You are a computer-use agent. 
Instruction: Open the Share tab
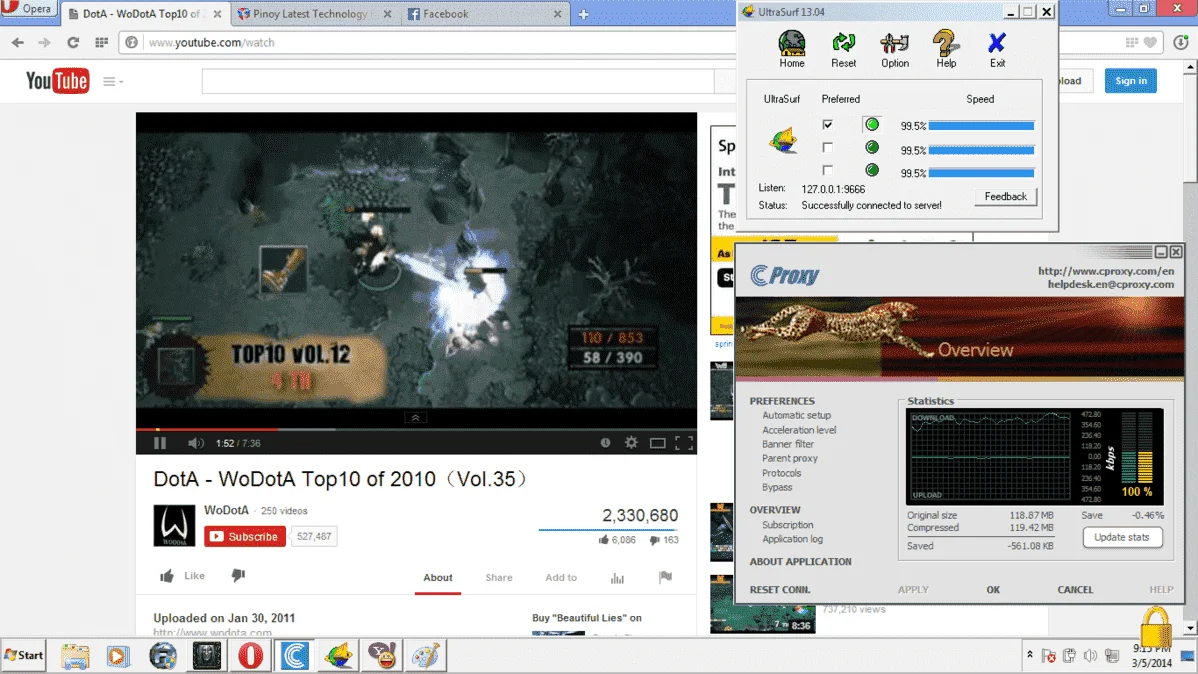point(499,578)
